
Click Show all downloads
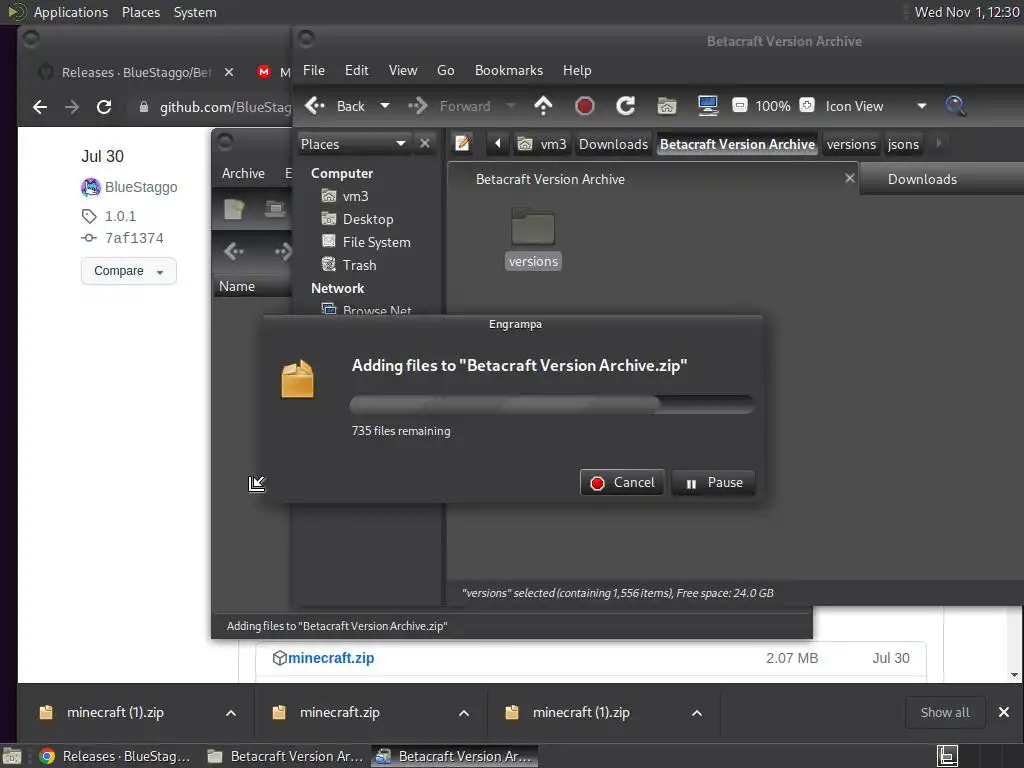(944, 712)
